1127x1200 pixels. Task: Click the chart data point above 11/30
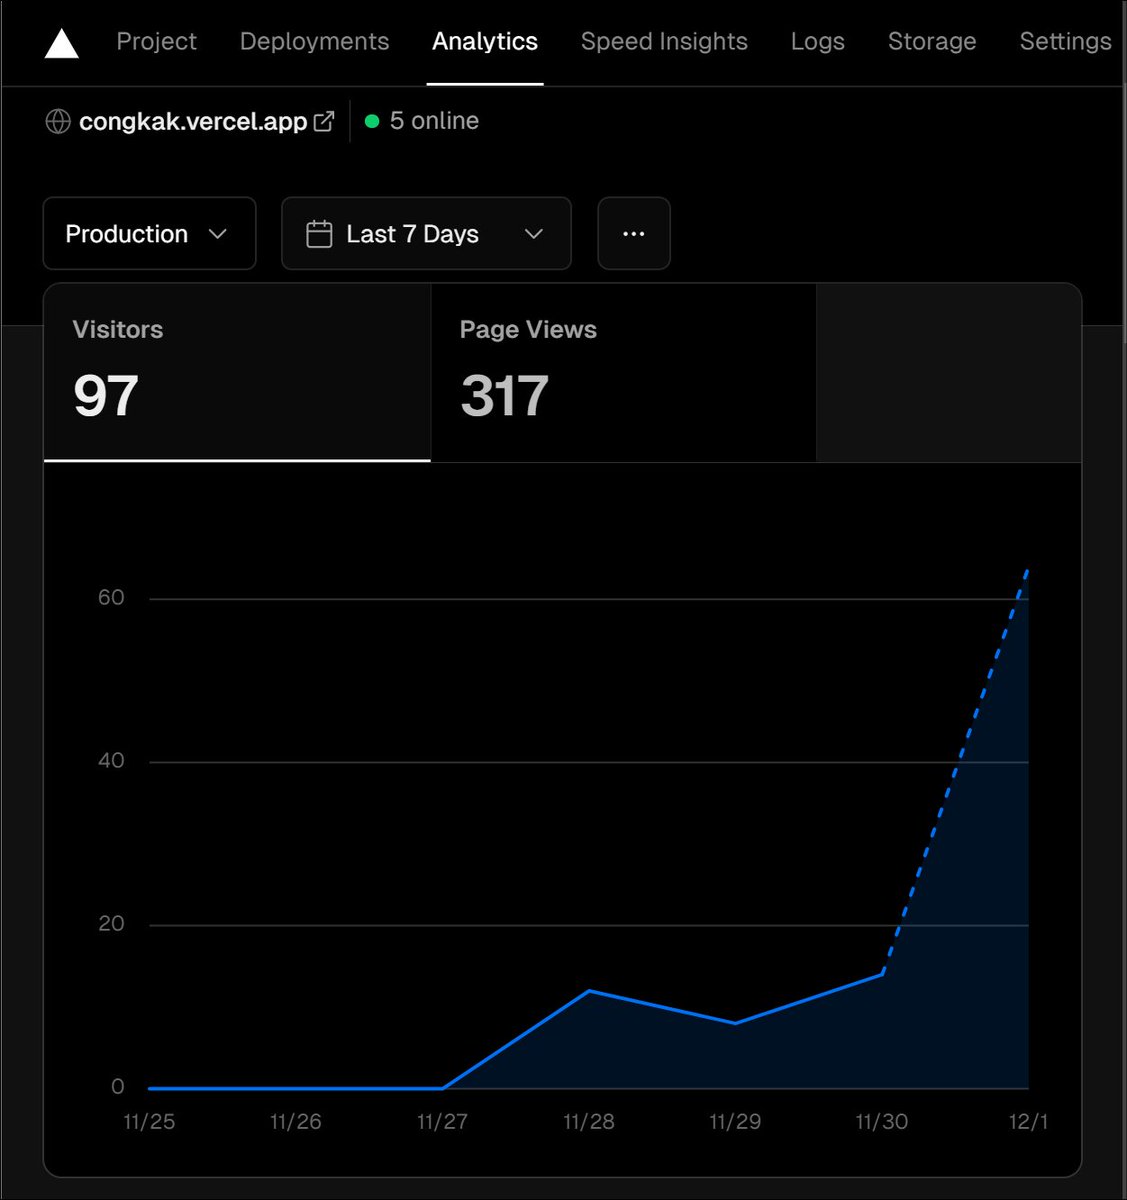coord(882,974)
